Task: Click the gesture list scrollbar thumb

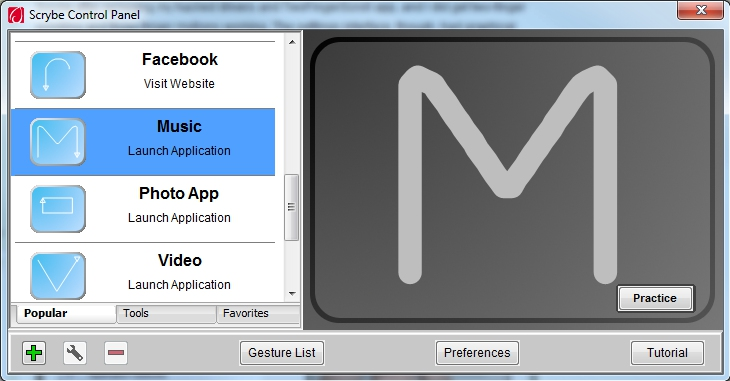Action: tap(291, 207)
